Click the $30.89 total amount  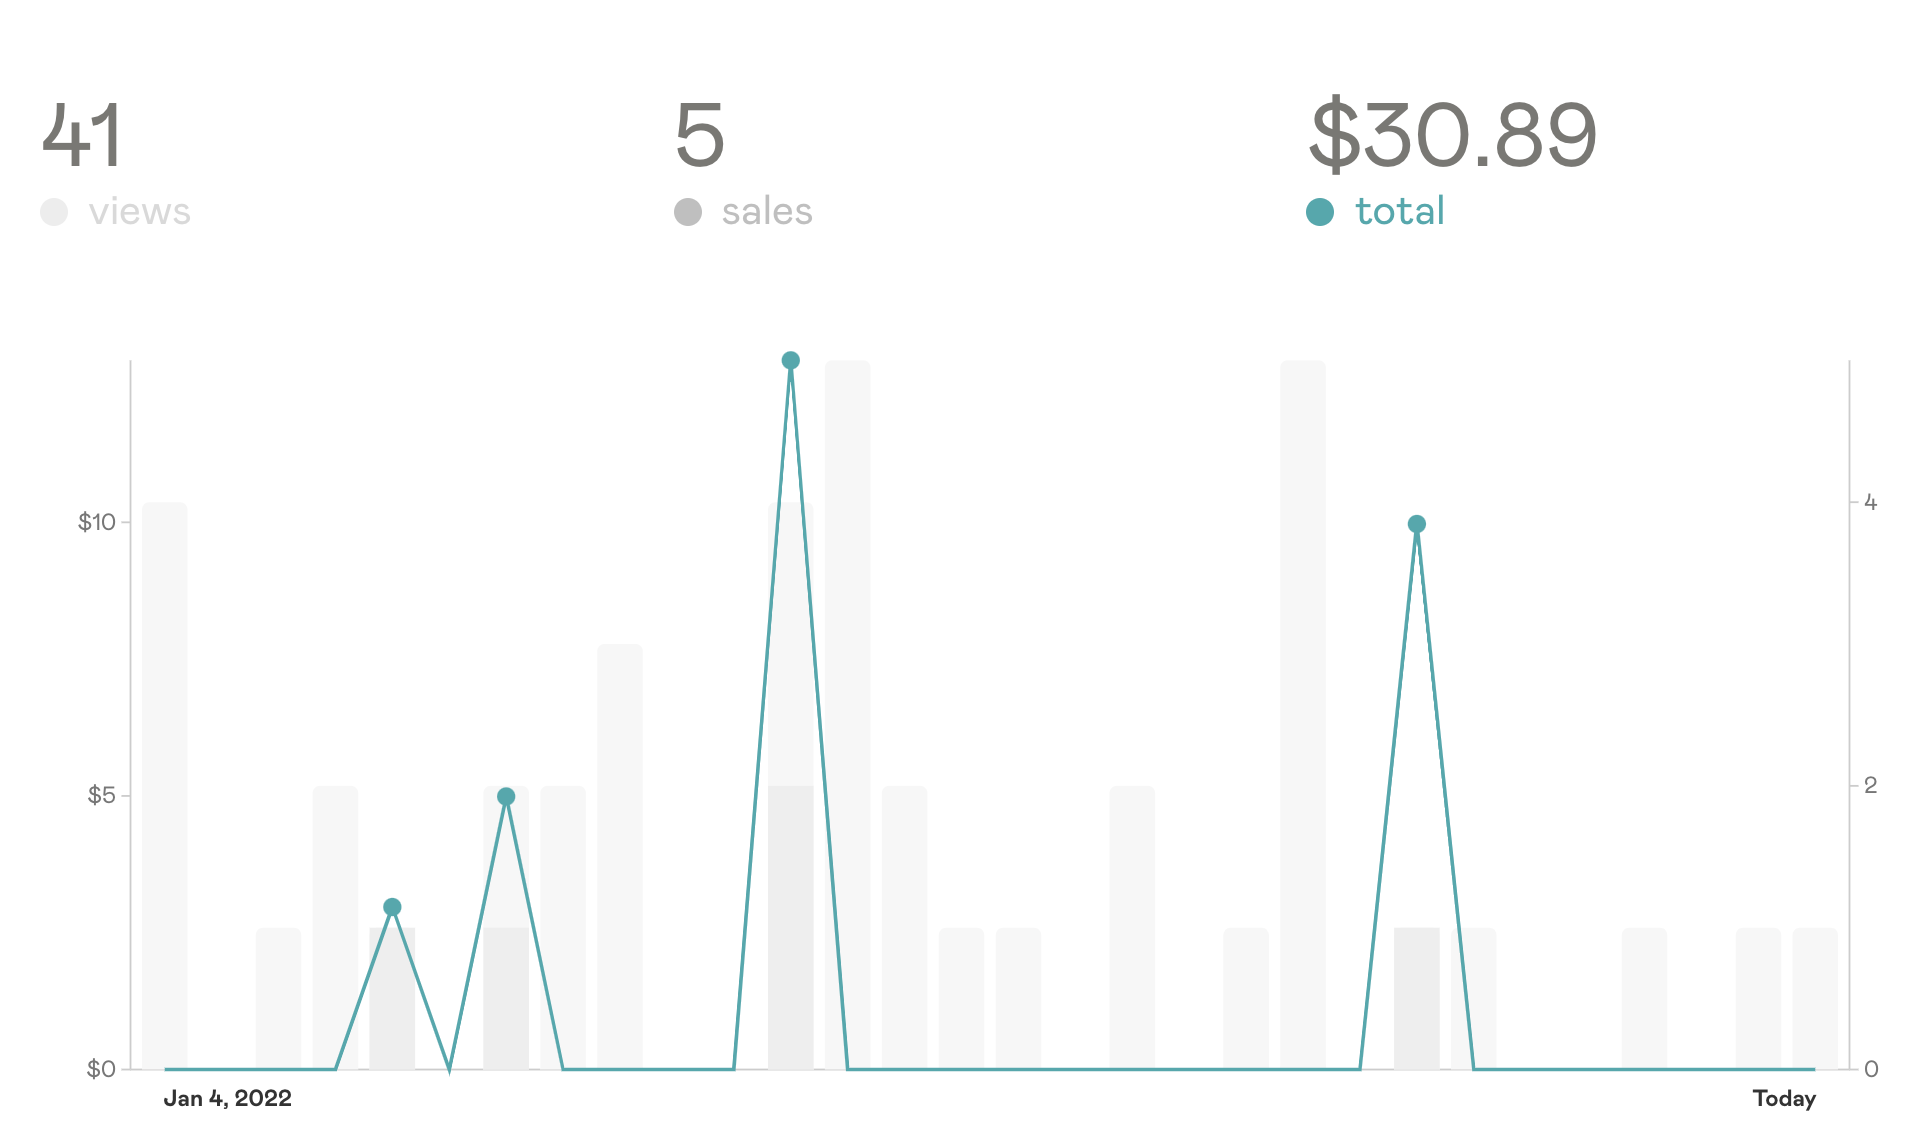point(1453,135)
